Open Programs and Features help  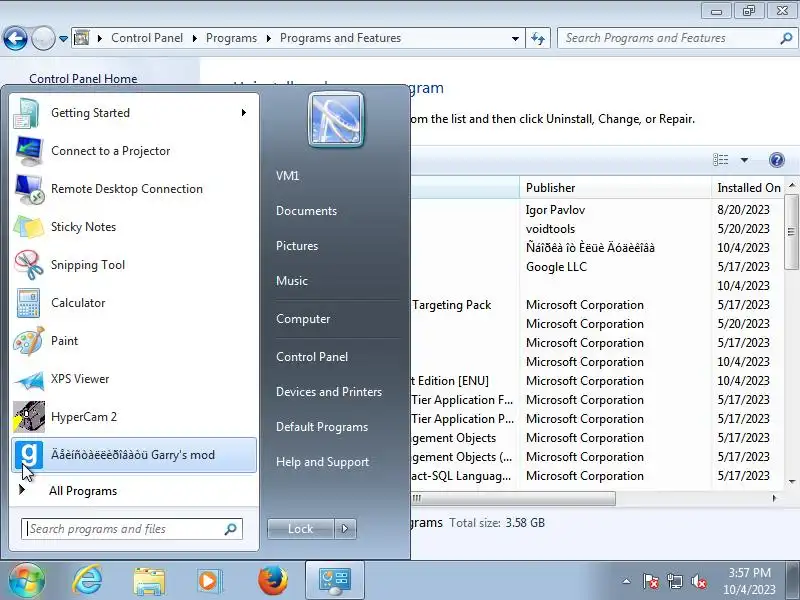tap(777, 160)
